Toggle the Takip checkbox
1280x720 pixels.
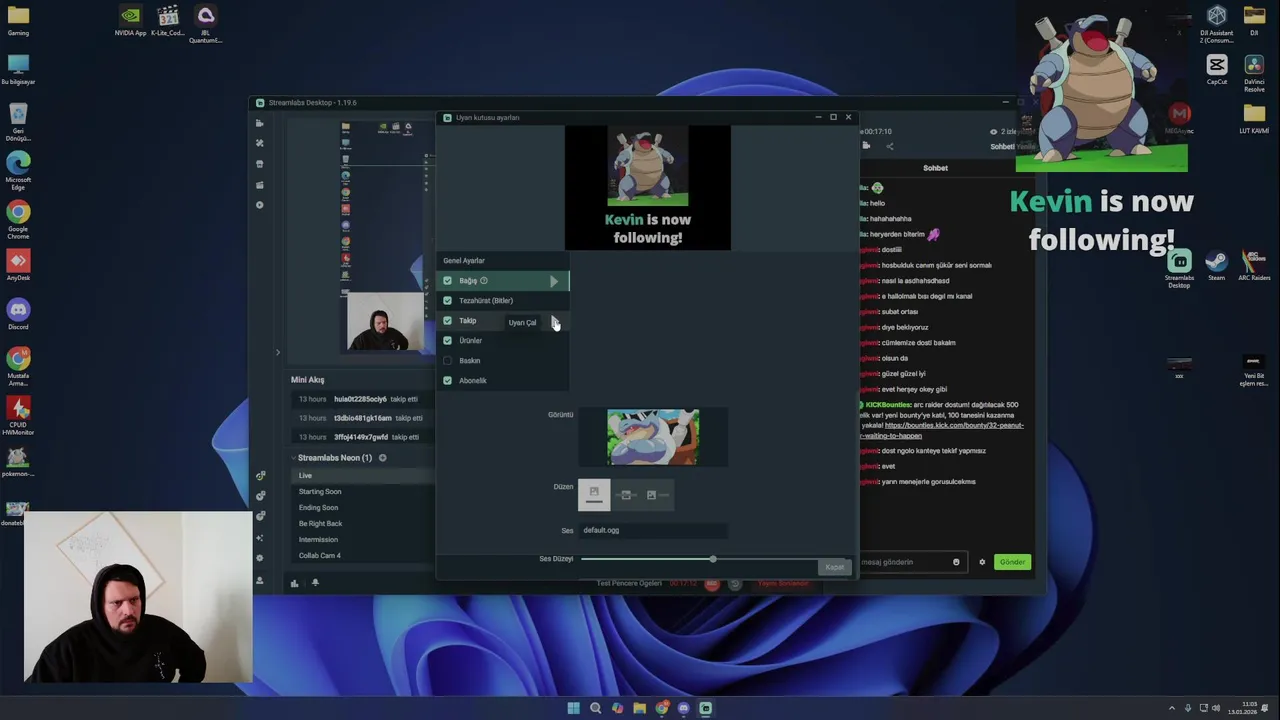pyautogui.click(x=447, y=321)
